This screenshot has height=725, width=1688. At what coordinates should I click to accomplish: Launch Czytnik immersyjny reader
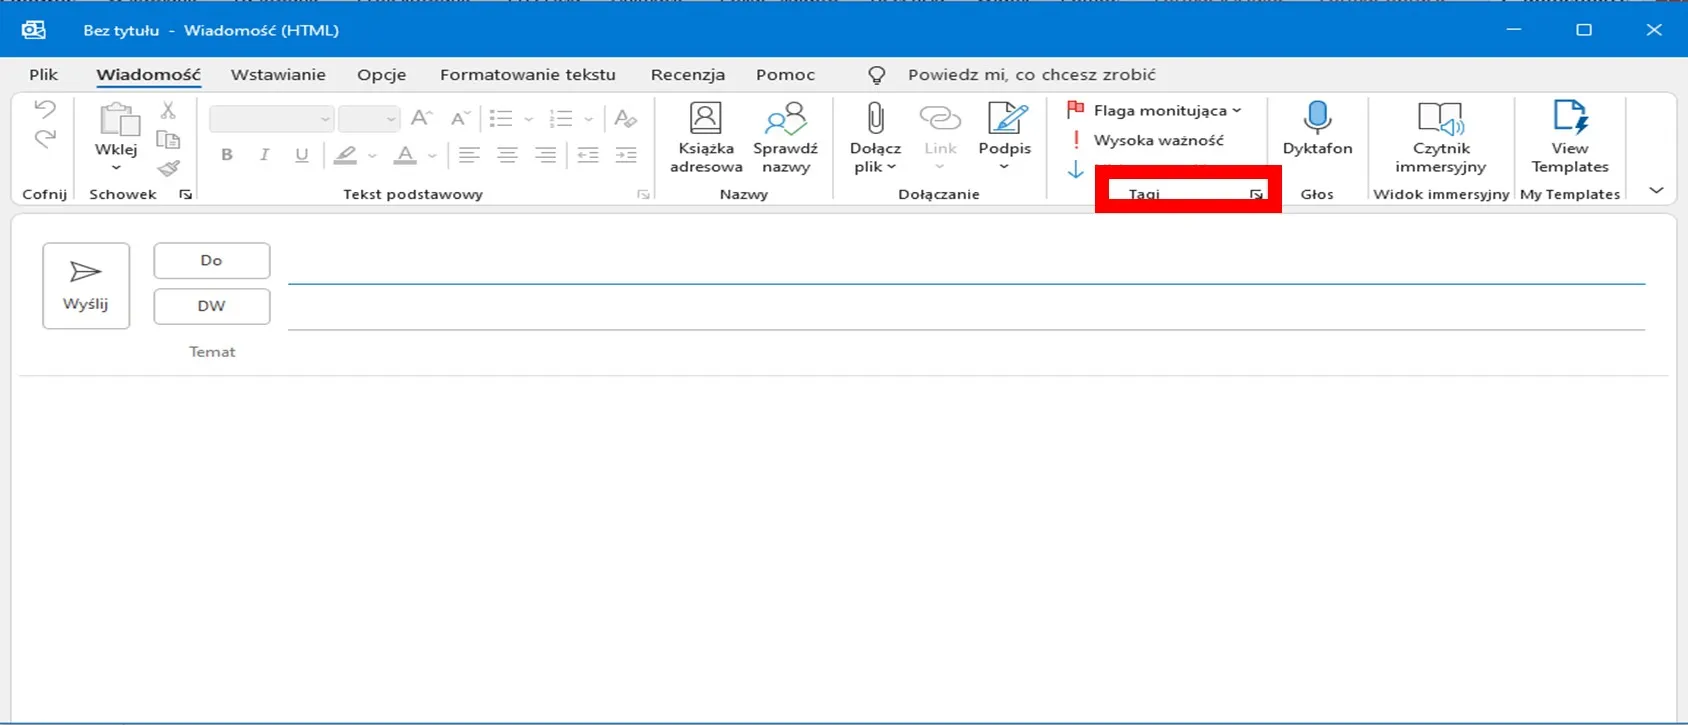pyautogui.click(x=1440, y=119)
